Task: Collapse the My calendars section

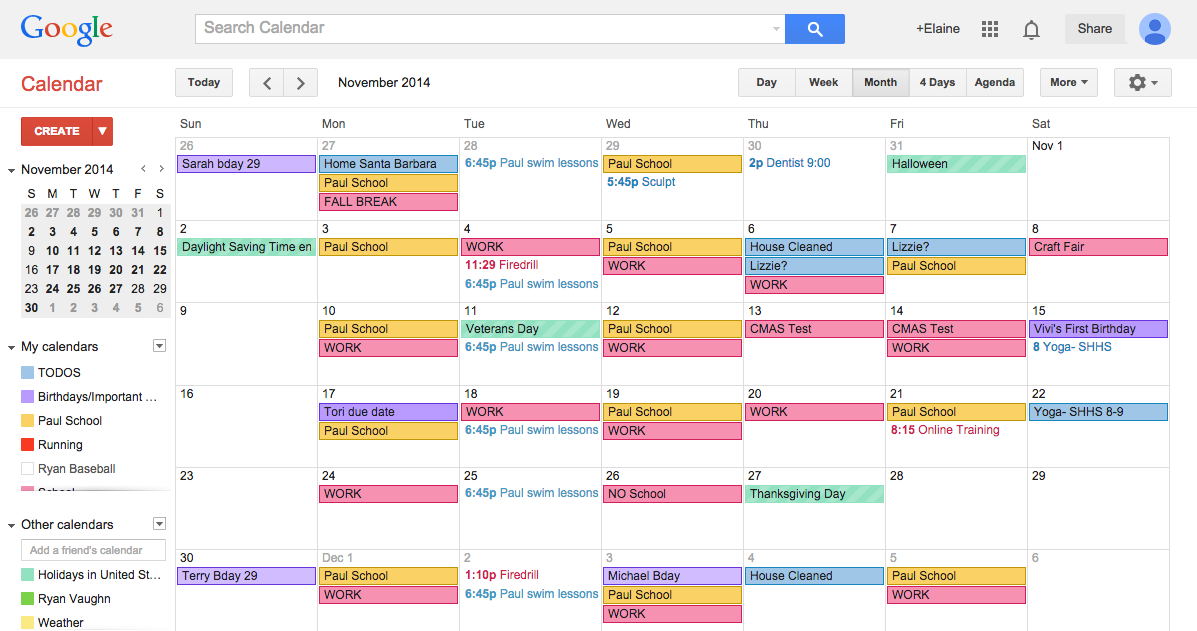Action: pyautogui.click(x=11, y=347)
